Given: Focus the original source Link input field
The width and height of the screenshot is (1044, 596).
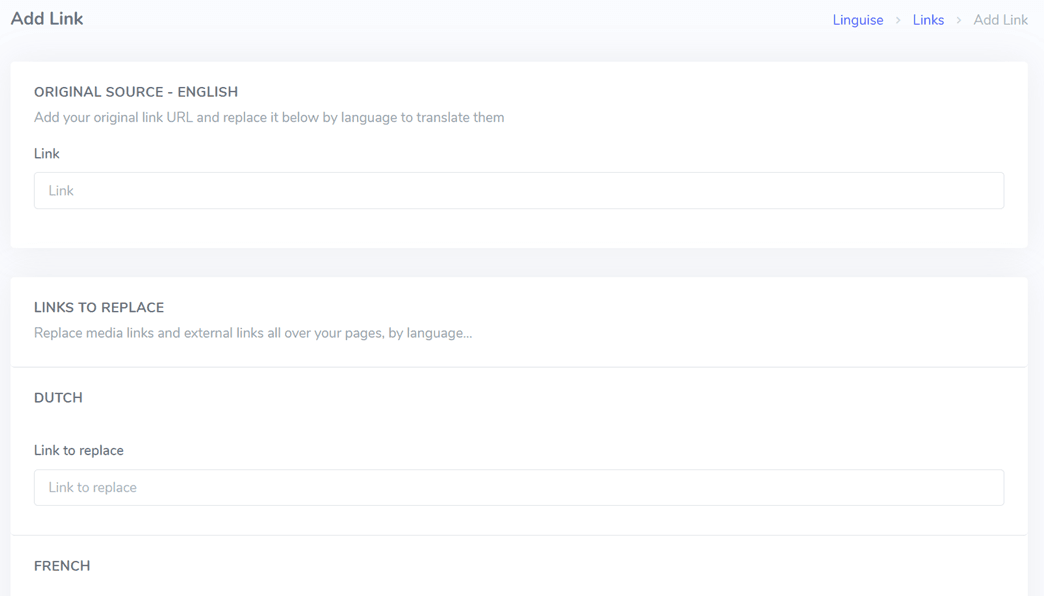Looking at the screenshot, I should [x=519, y=190].
